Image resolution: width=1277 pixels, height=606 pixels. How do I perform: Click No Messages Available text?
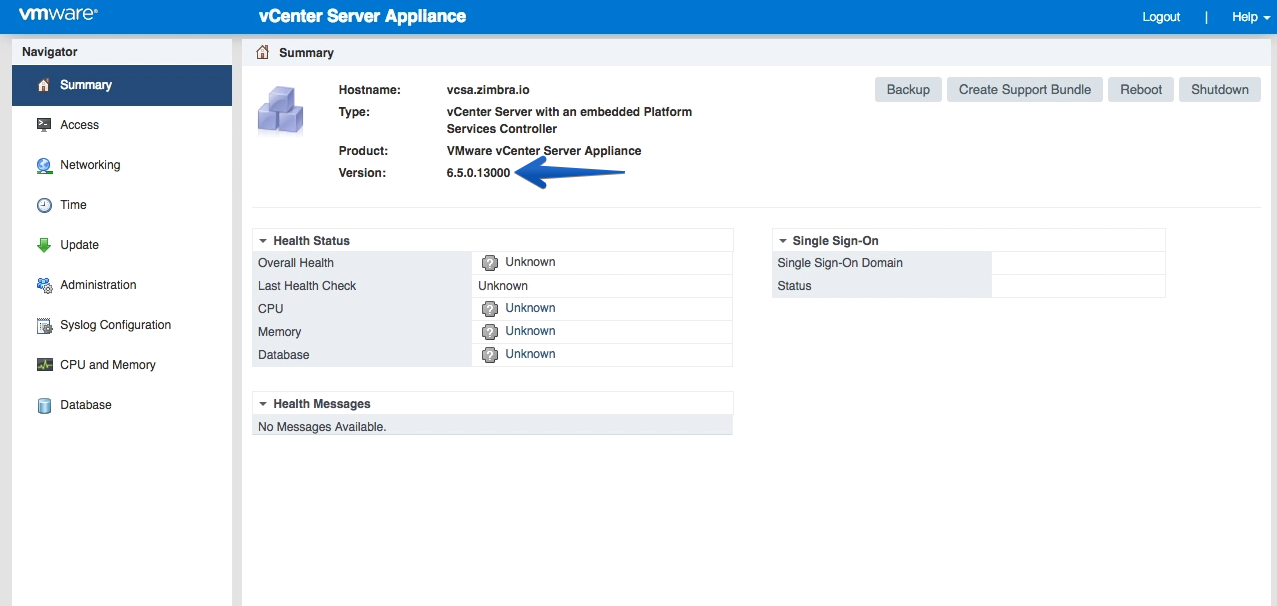pos(322,427)
